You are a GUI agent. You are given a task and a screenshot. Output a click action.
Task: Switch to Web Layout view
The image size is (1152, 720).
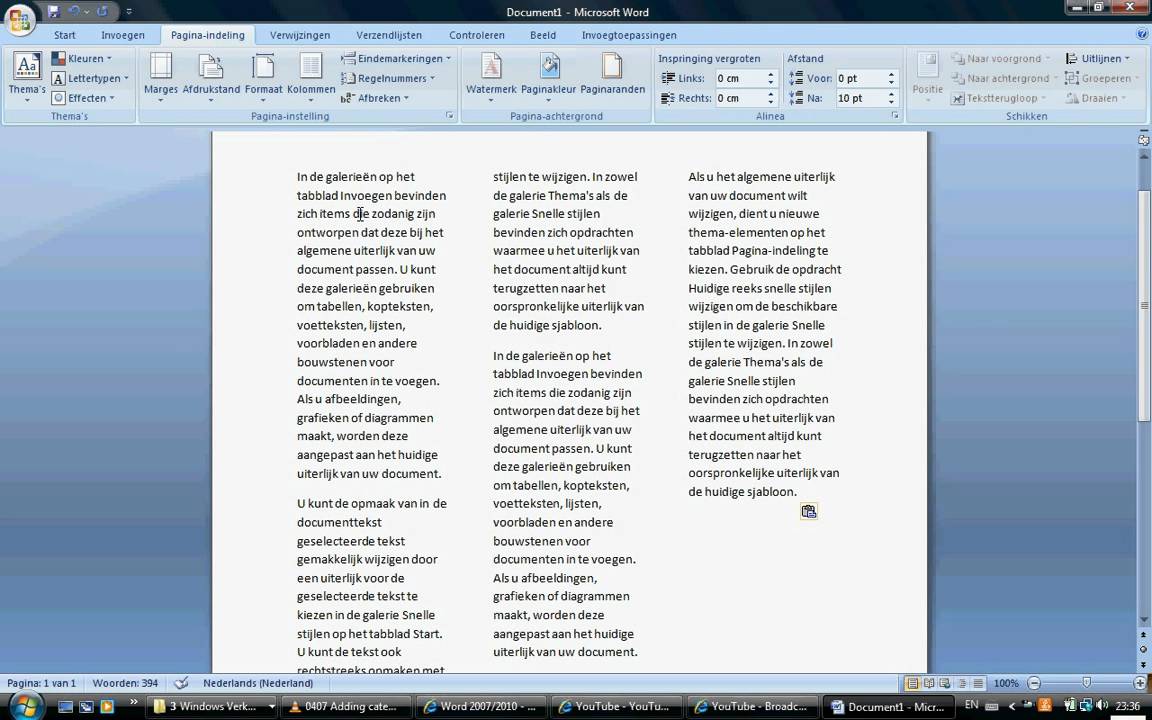point(945,683)
